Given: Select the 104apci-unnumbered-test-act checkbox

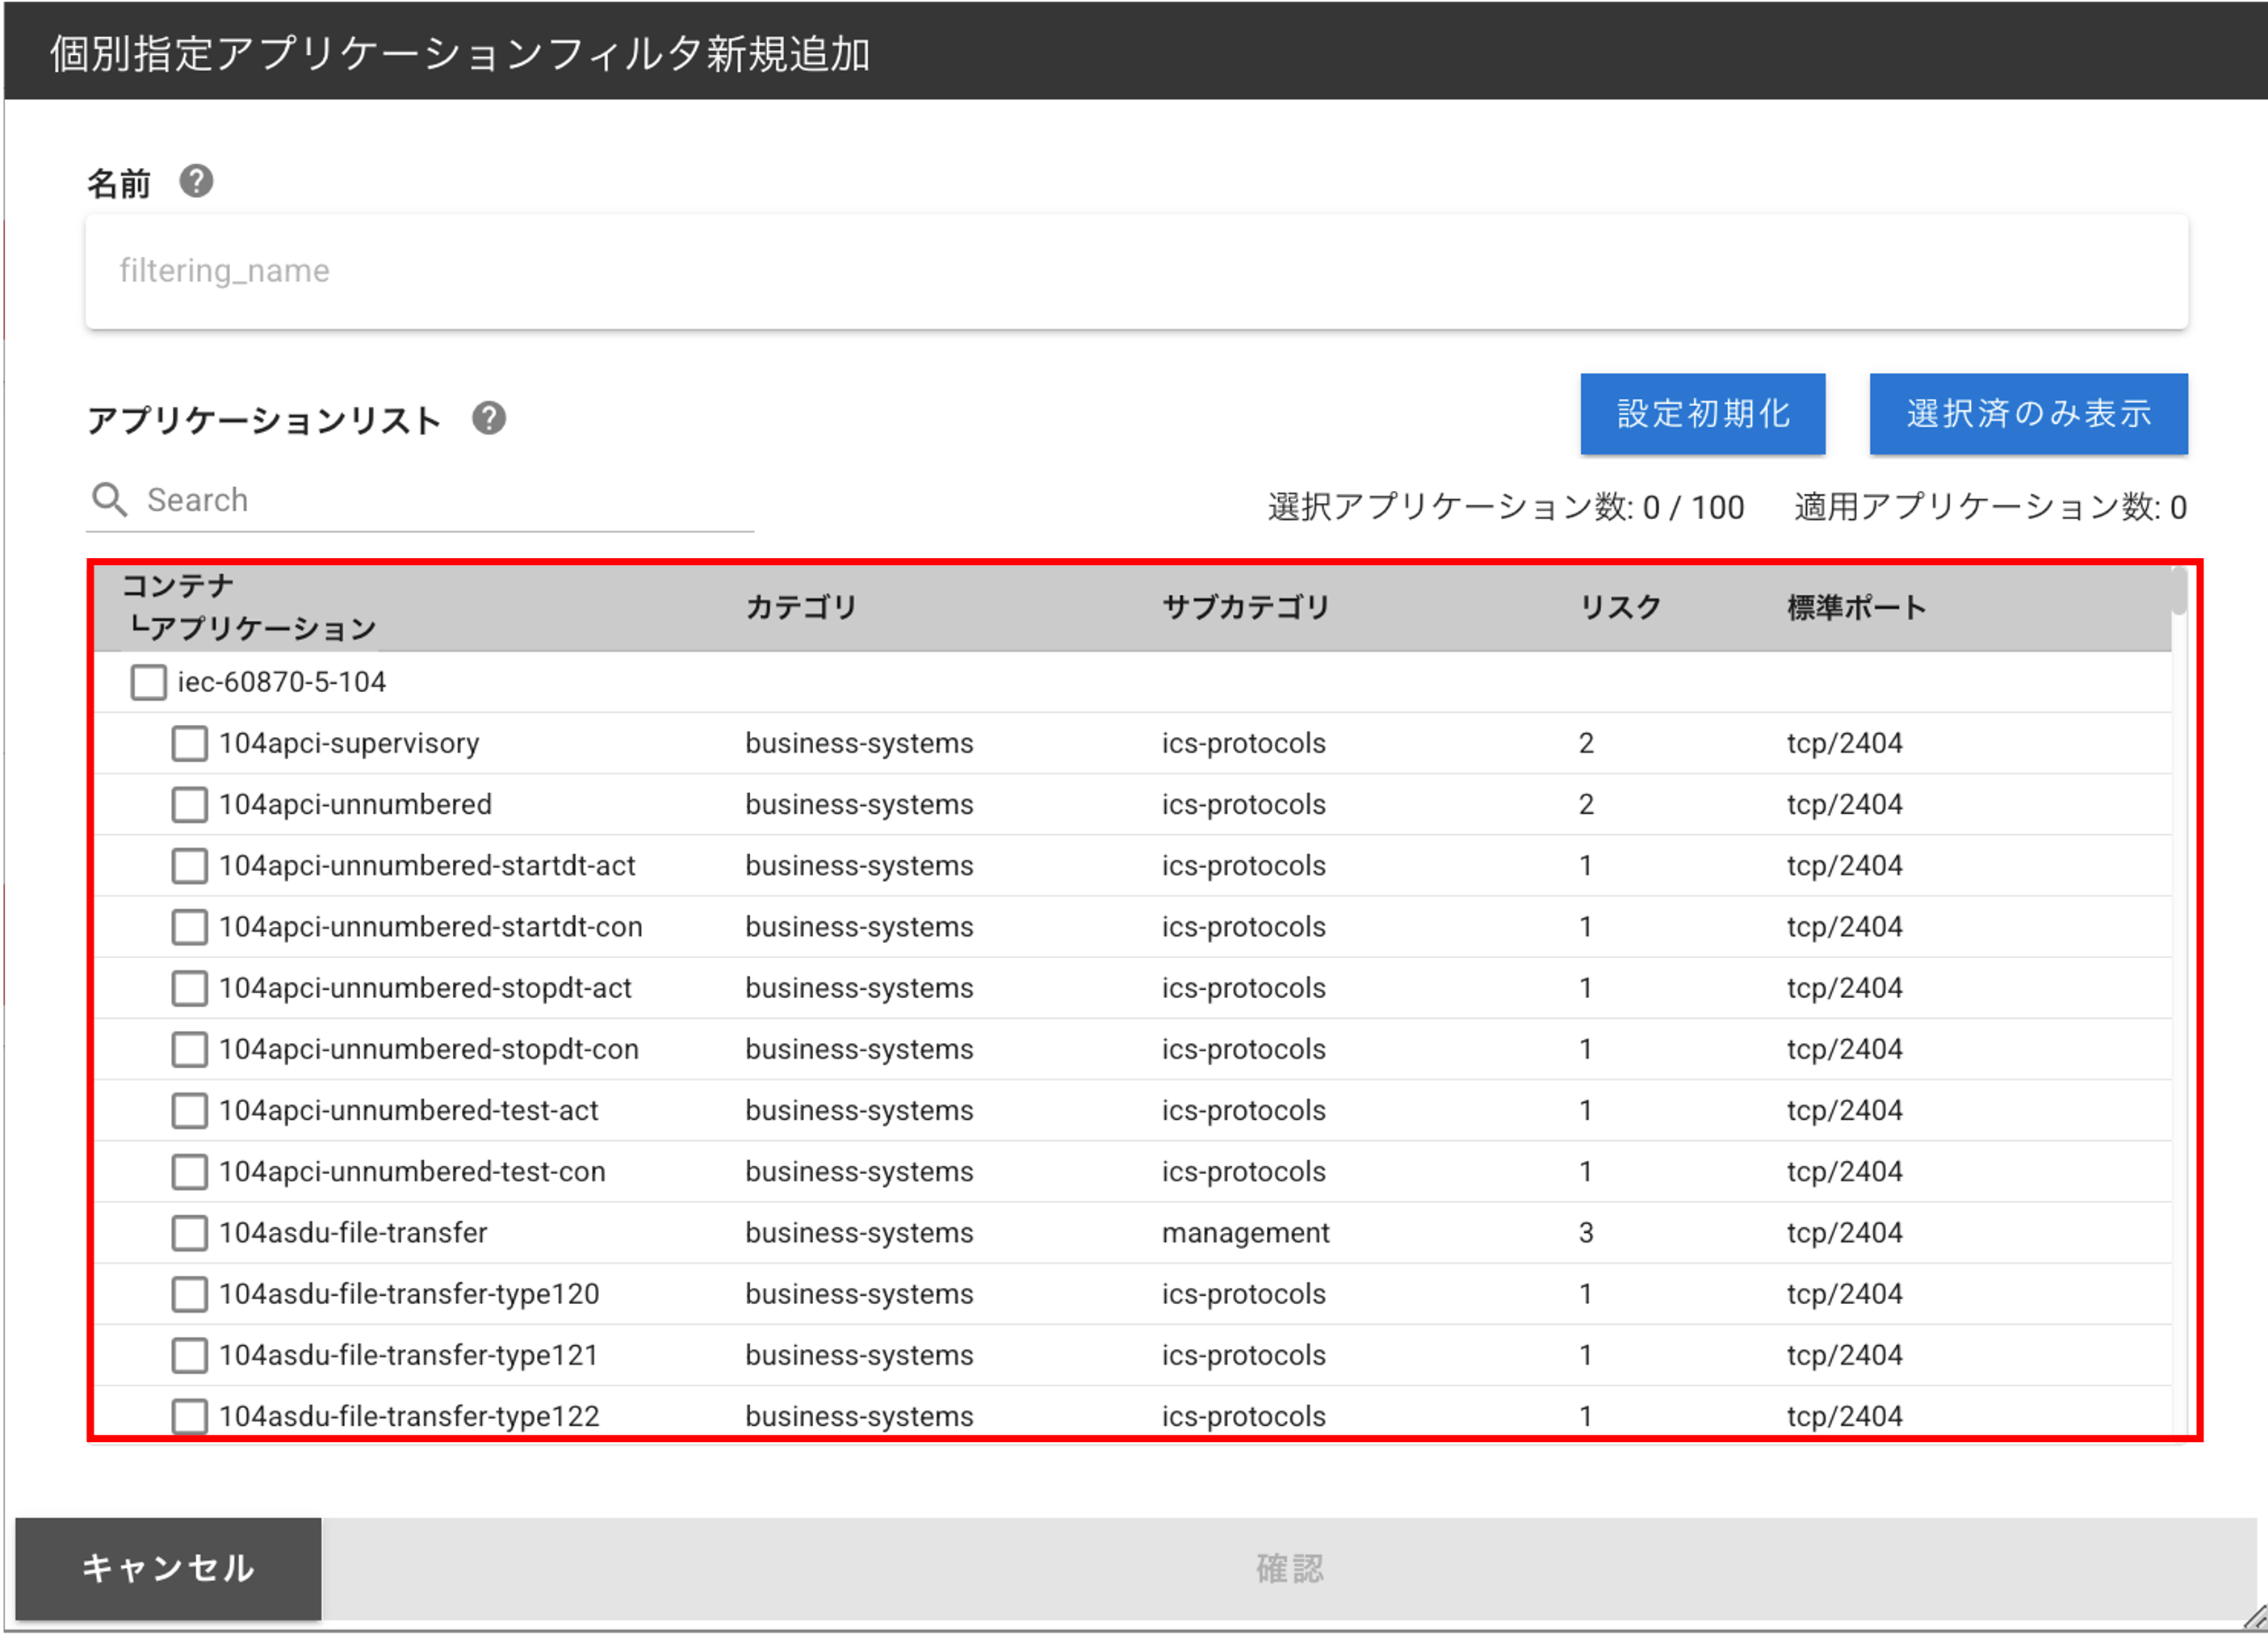Looking at the screenshot, I should coord(189,1110).
